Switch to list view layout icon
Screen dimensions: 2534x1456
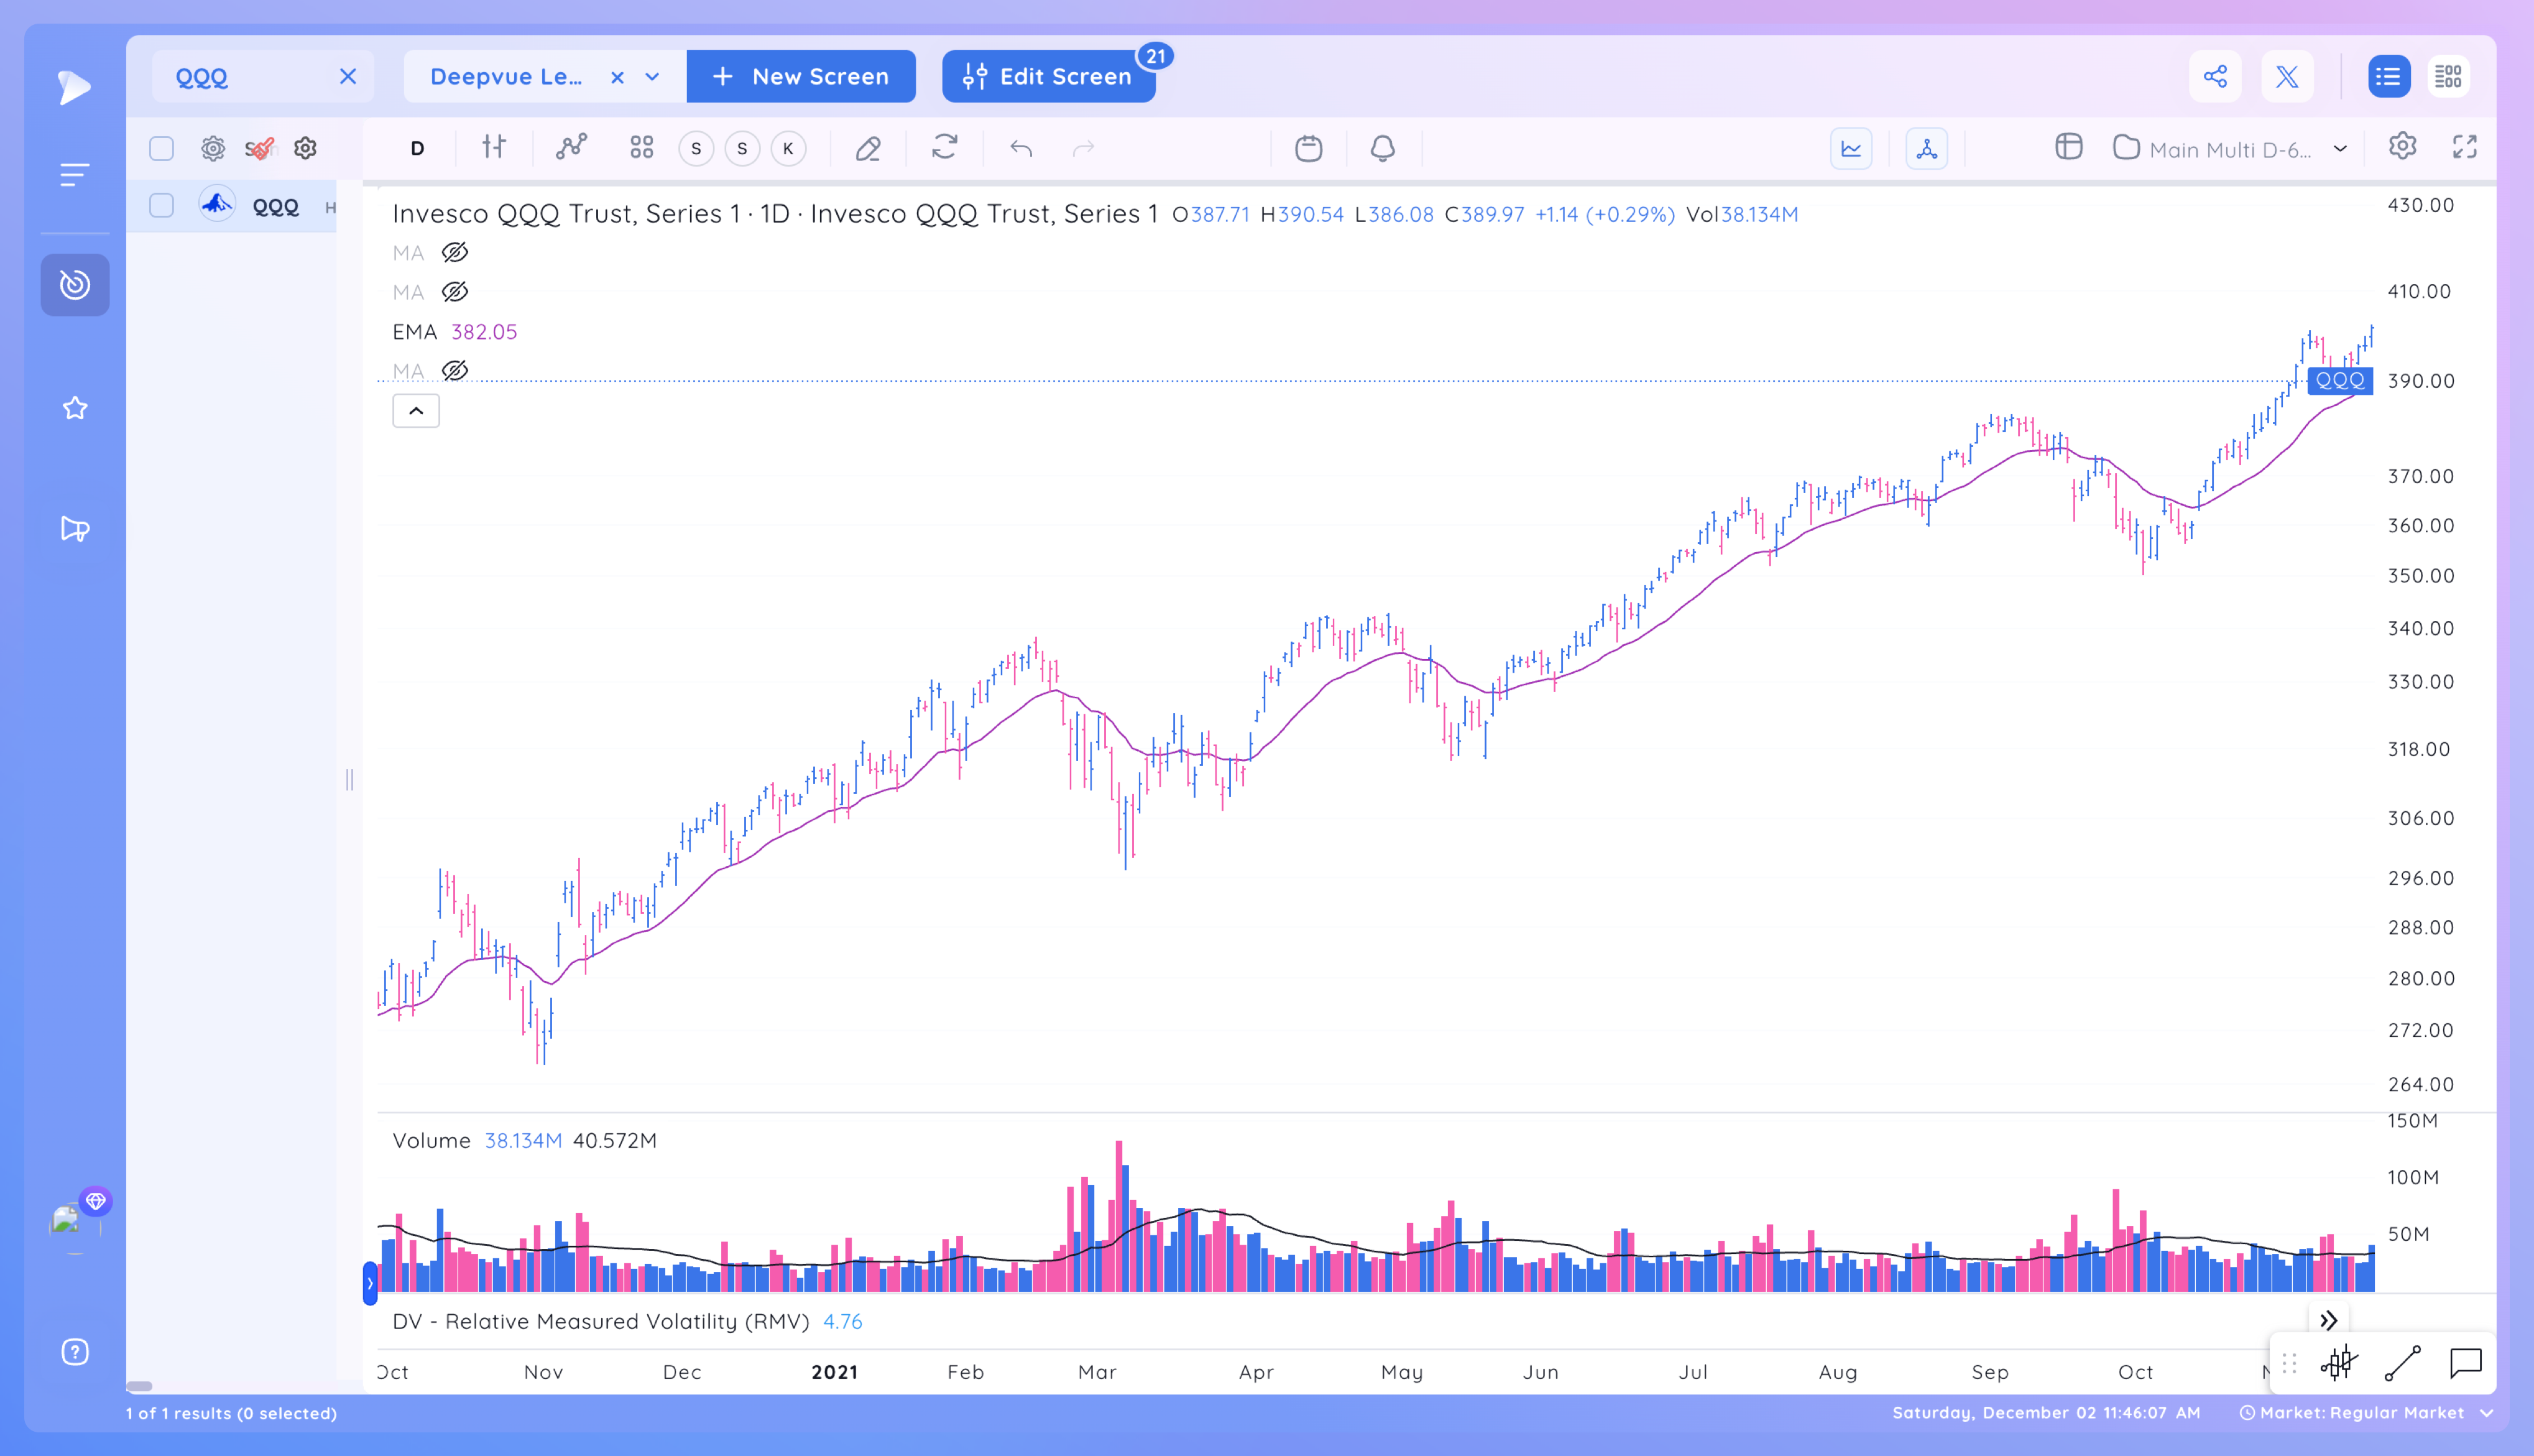tap(2388, 76)
